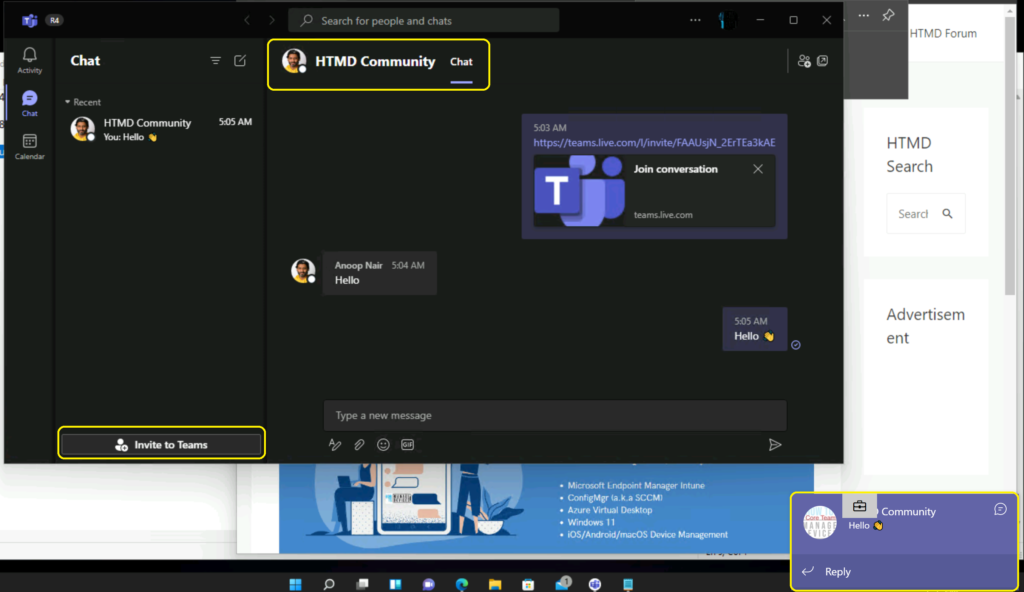
Task: Open chat icon in notification toast
Action: [x=1000, y=509]
